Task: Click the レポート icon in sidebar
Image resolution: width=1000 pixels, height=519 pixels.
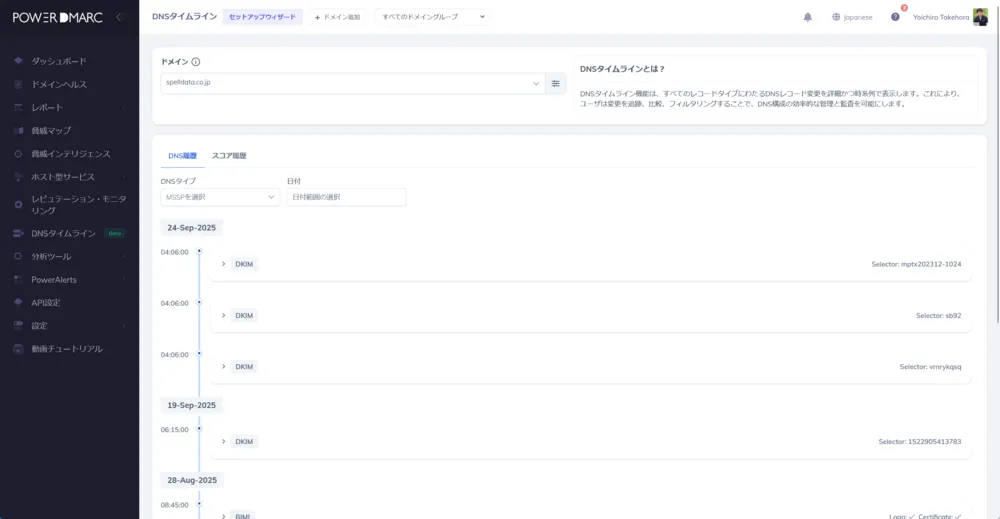Action: [18, 107]
